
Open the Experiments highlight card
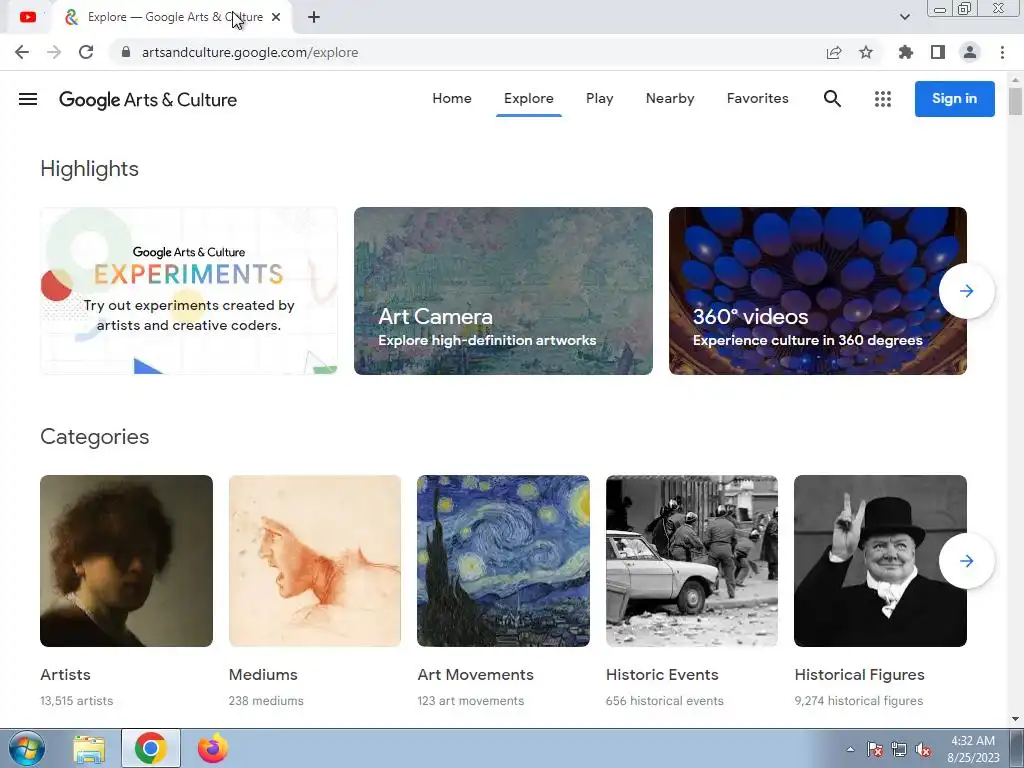[189, 291]
